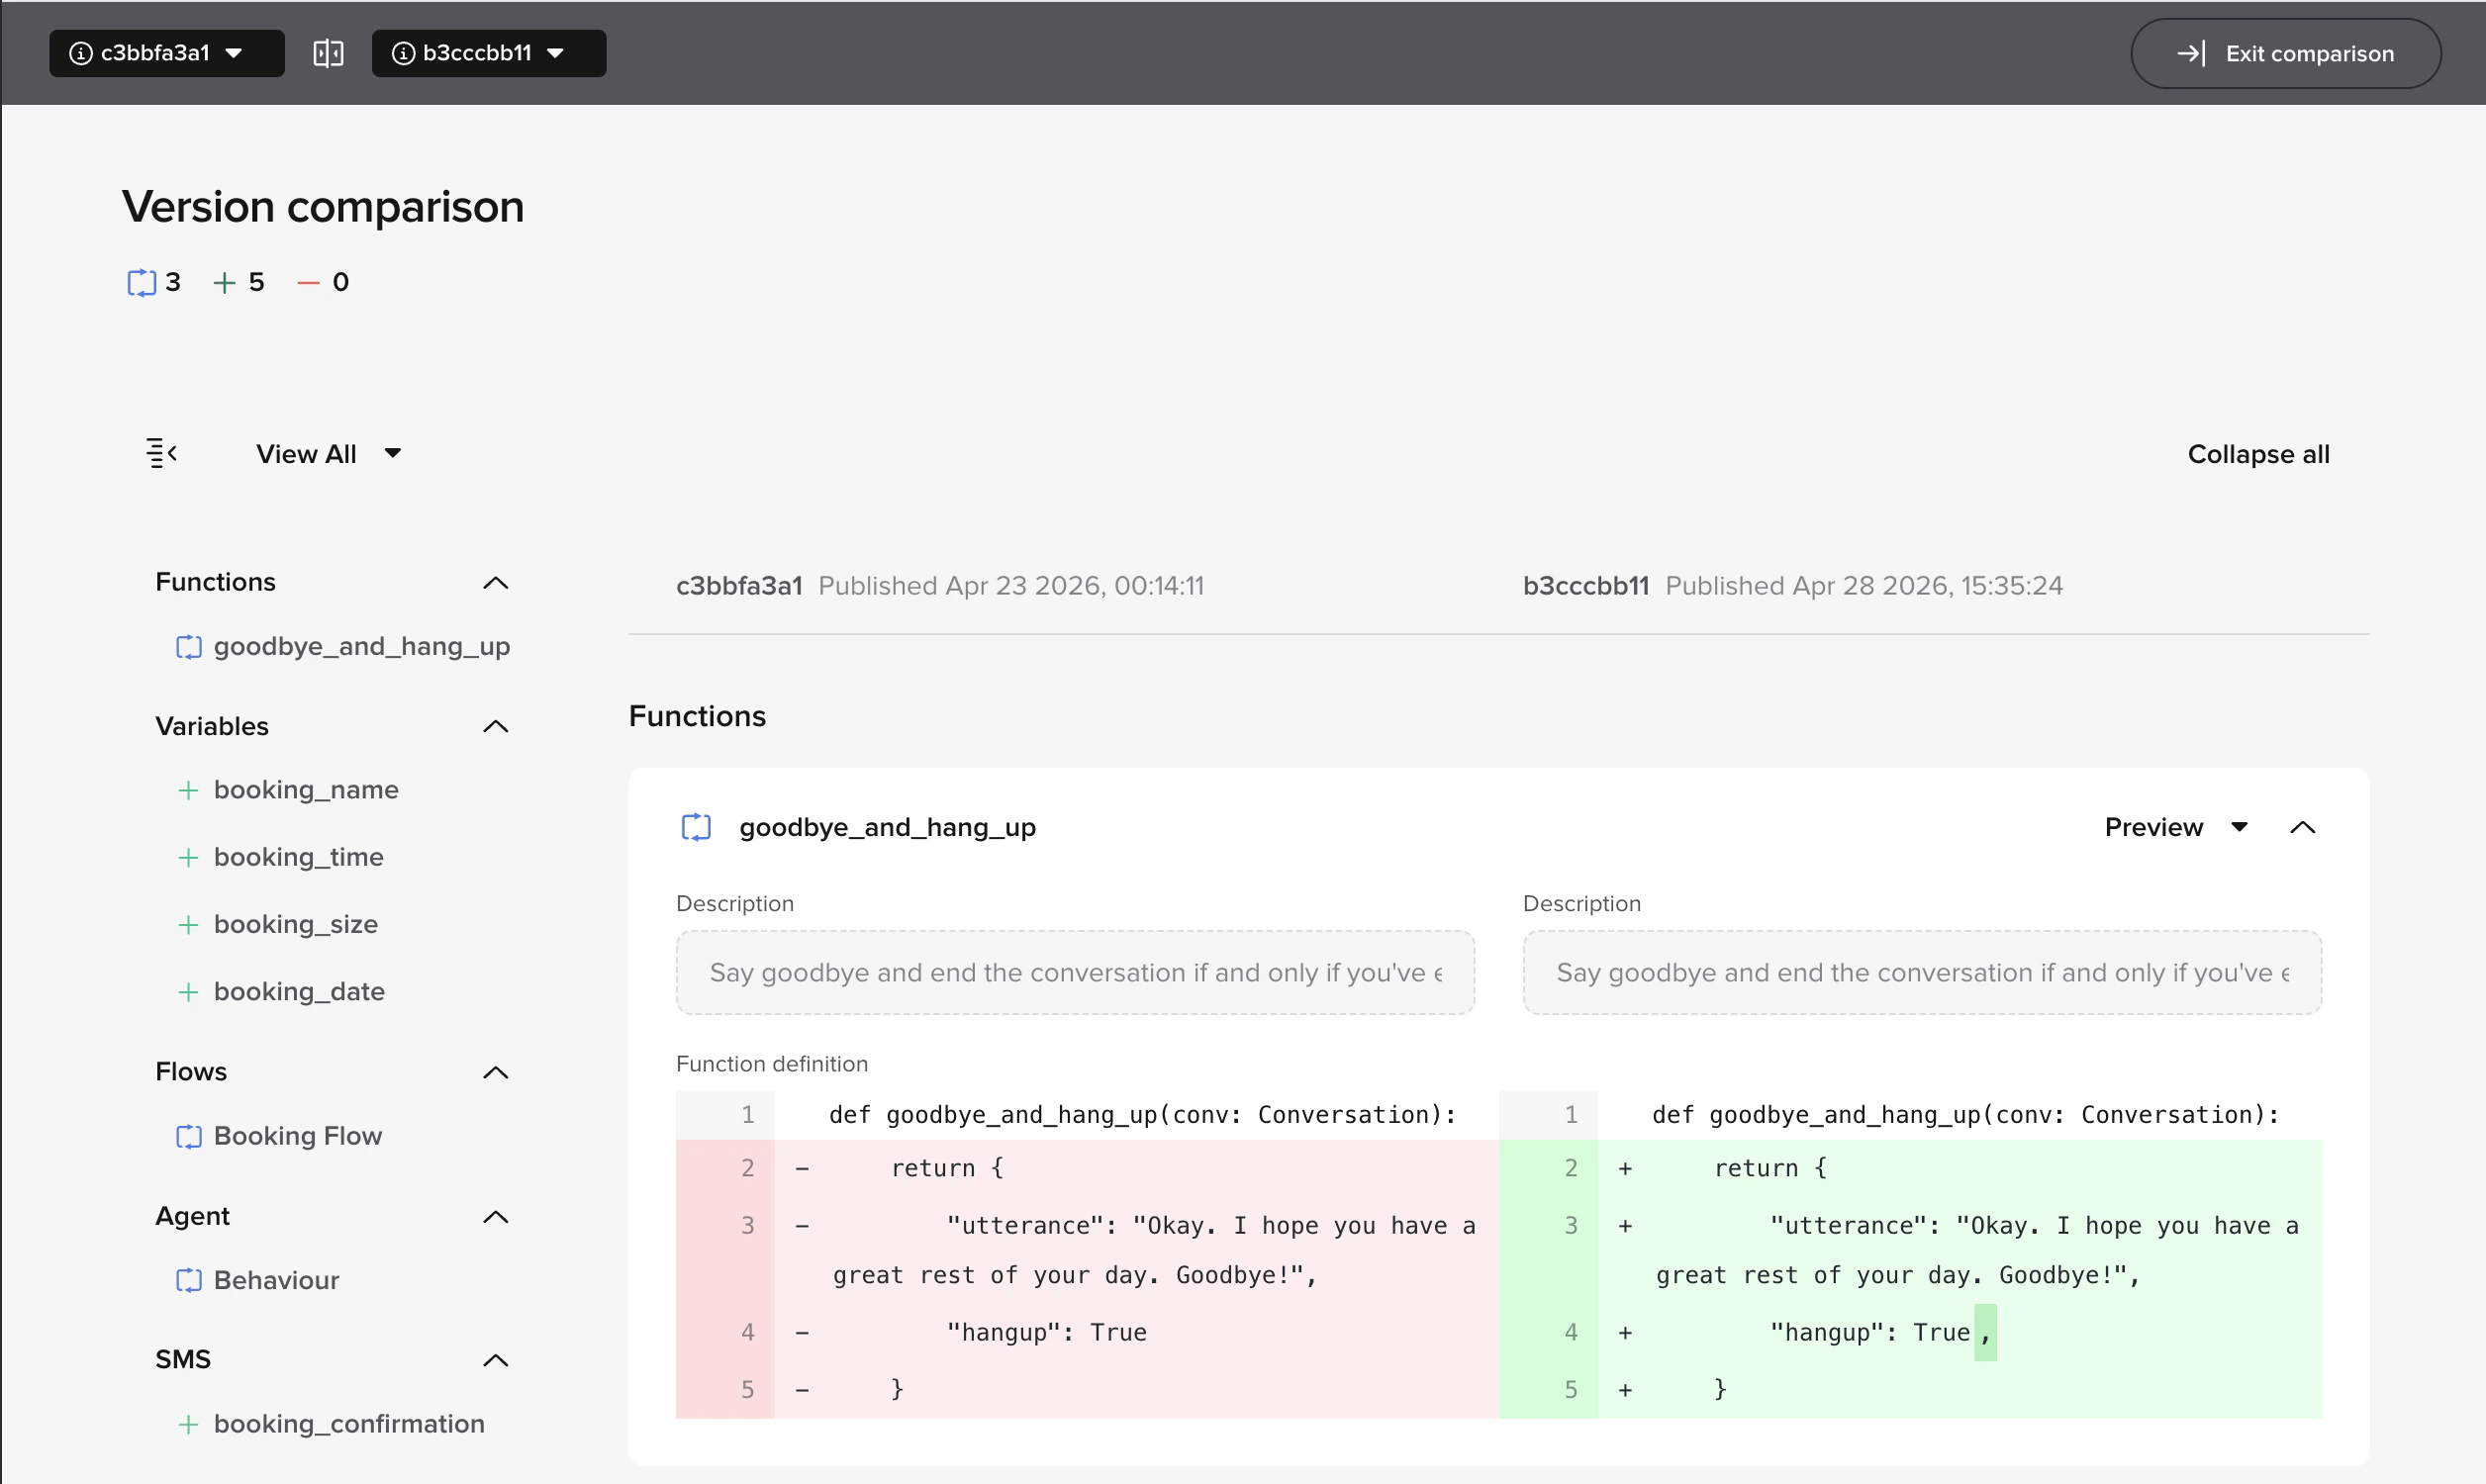Open the Preview dropdown
The image size is (2486, 1484).
click(x=2175, y=827)
